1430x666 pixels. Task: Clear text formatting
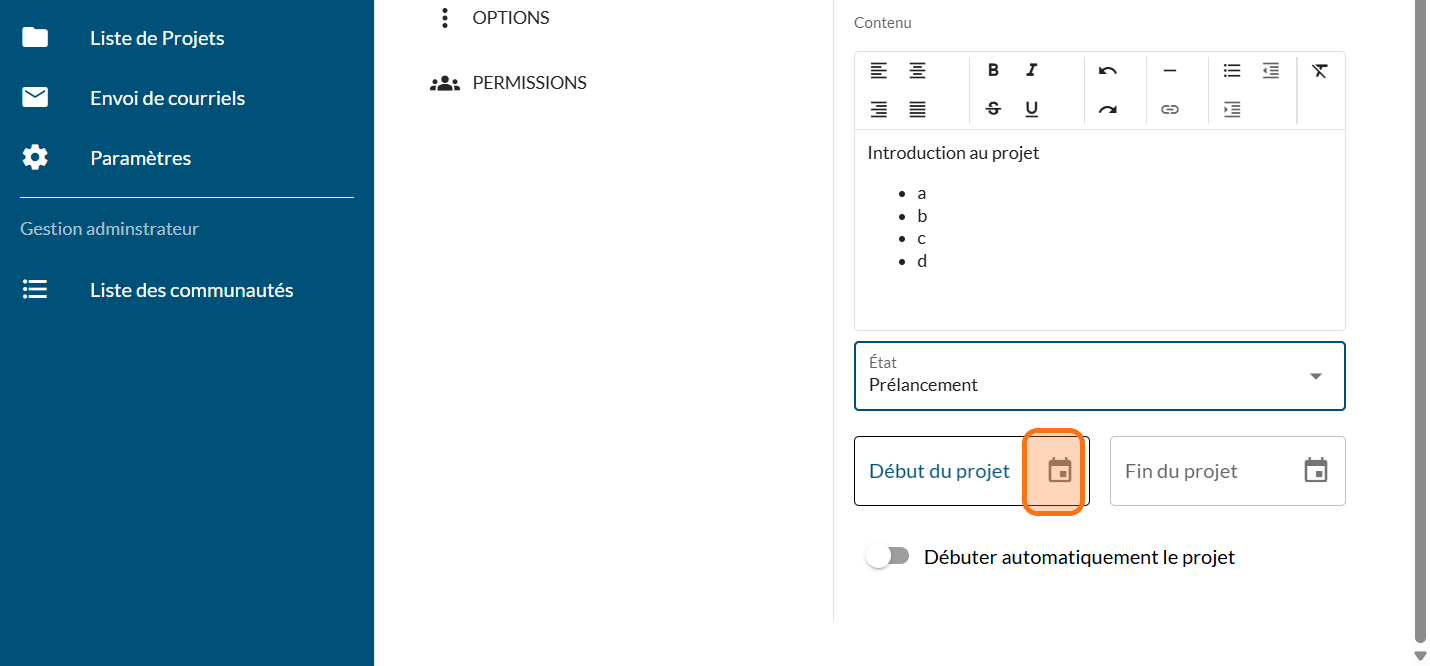[x=1320, y=70]
